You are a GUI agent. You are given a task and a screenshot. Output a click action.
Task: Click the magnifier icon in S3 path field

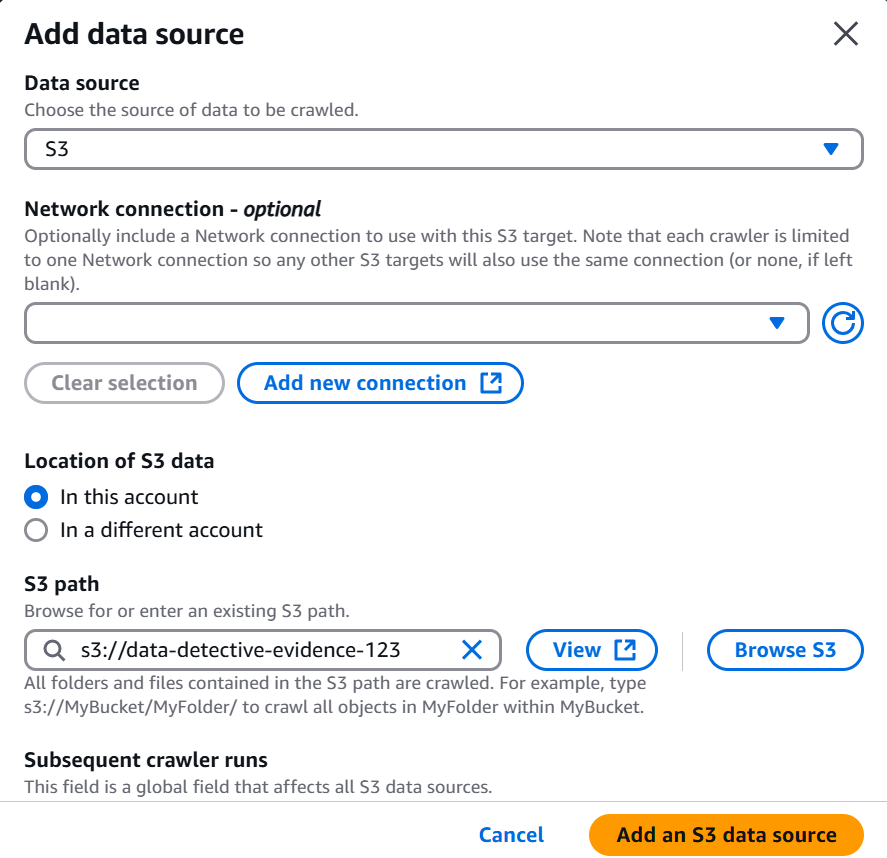click(x=54, y=650)
